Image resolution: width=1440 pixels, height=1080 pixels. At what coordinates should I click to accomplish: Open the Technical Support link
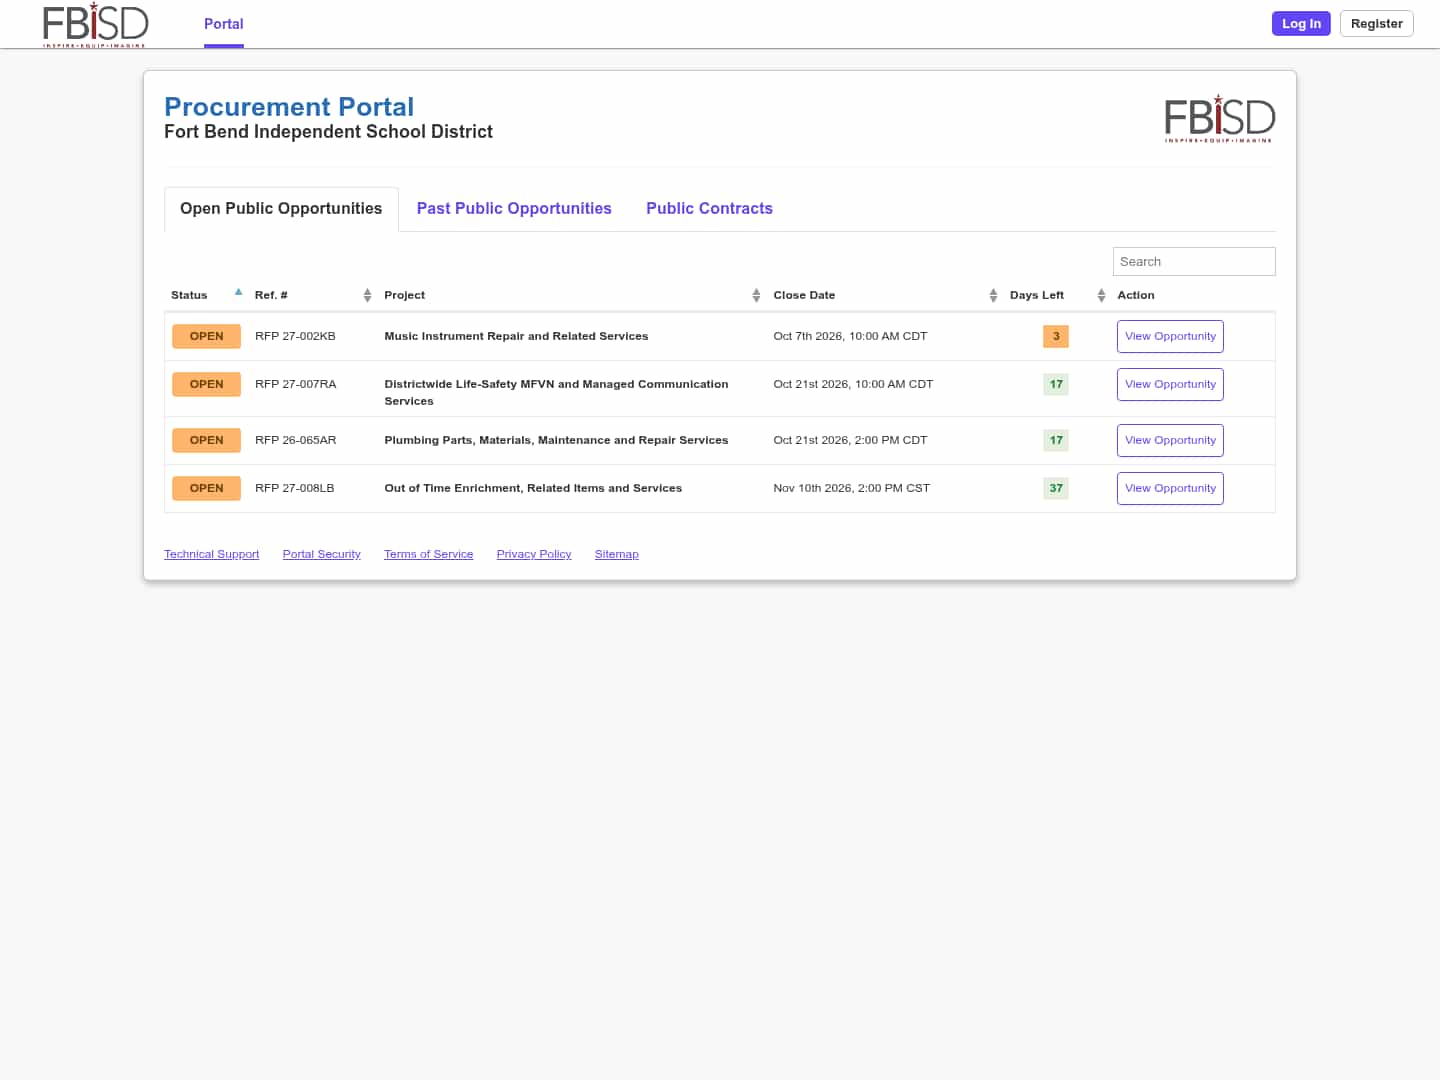(x=211, y=554)
